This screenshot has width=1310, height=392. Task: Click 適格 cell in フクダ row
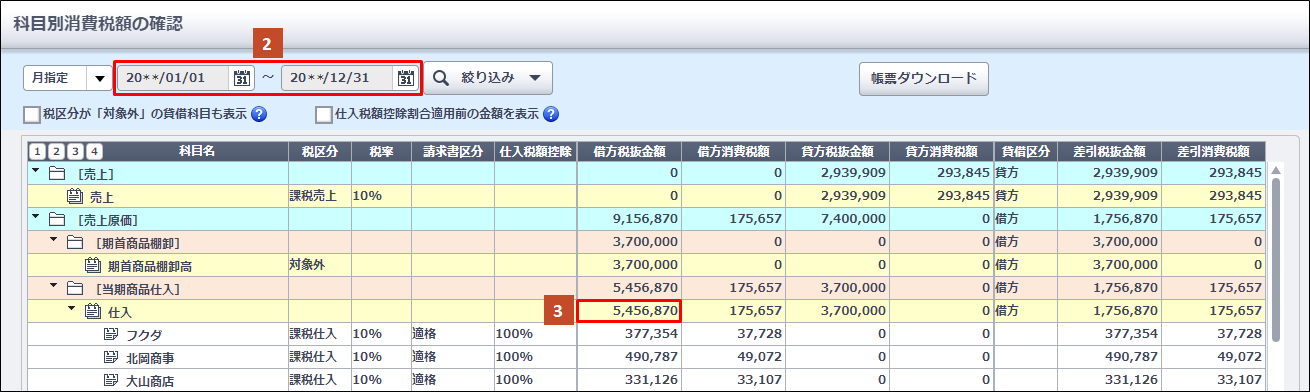point(452,333)
